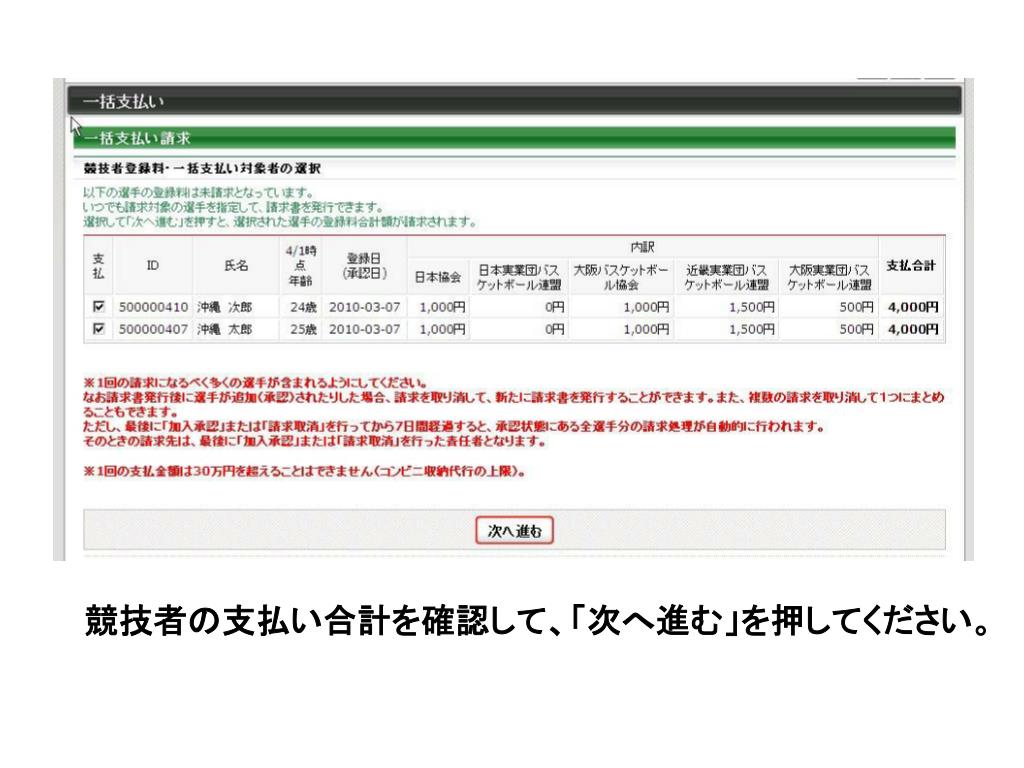Screen dimensions: 1024x768
Task: Click the 氏名 column header
Action: click(x=236, y=266)
